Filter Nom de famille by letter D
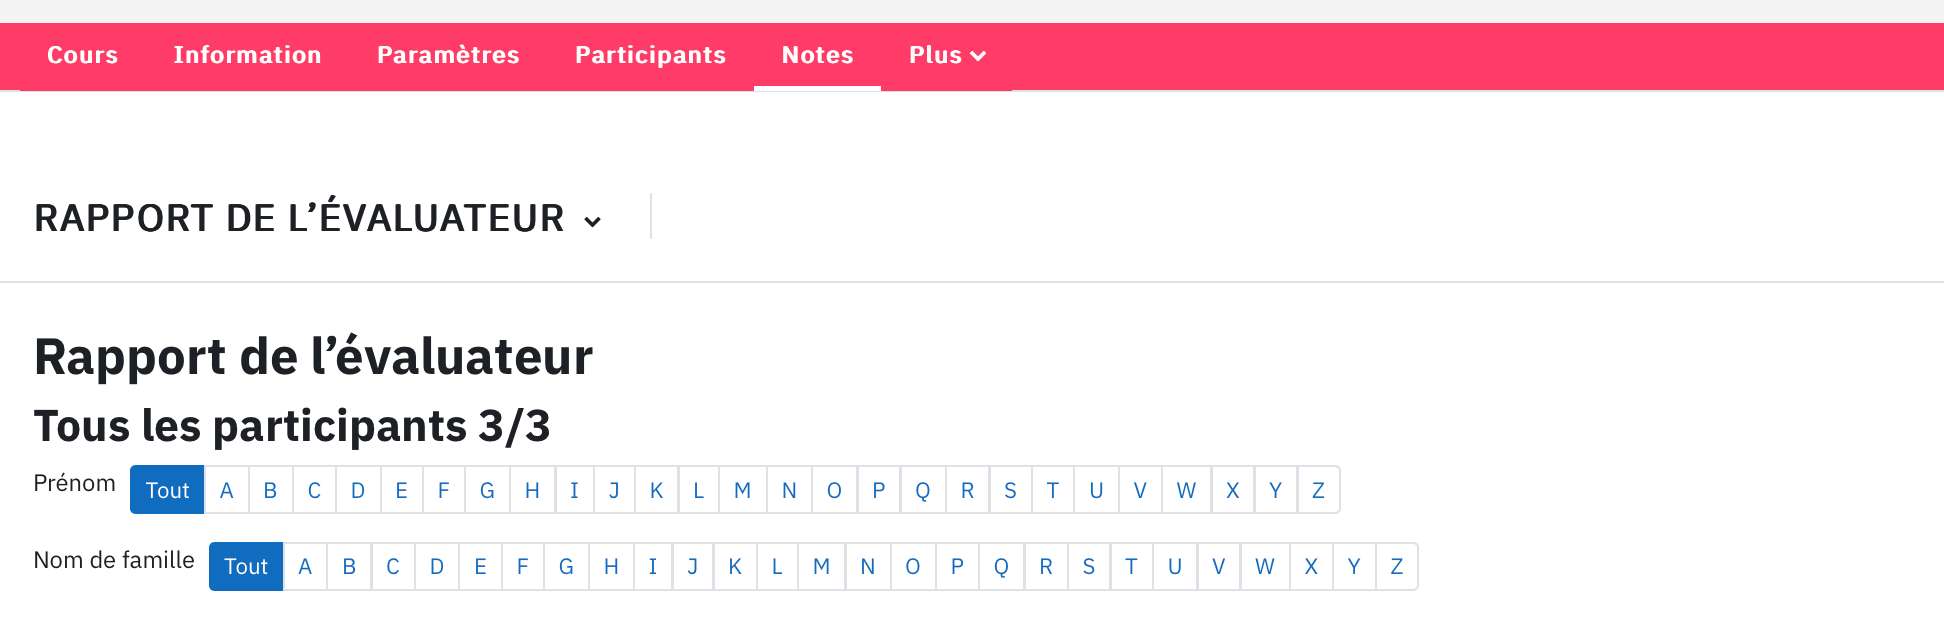Viewport: 1944px width, 632px height. [437, 566]
